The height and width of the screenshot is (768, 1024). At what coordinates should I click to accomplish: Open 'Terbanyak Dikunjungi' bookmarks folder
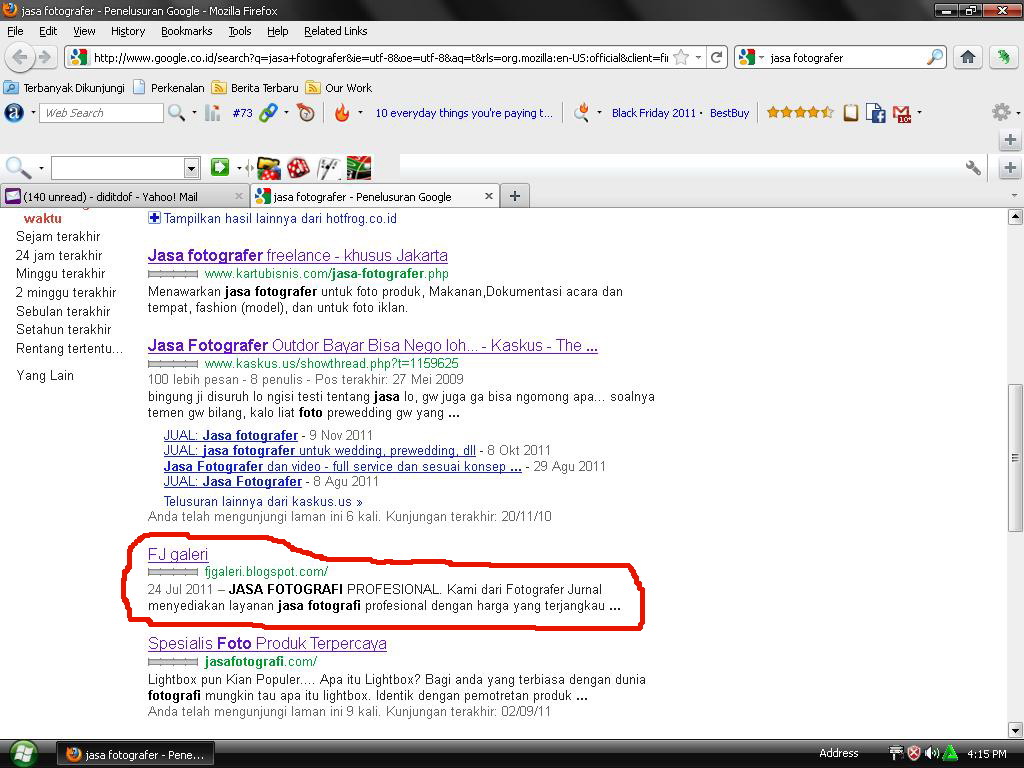pyautogui.click(x=64, y=88)
